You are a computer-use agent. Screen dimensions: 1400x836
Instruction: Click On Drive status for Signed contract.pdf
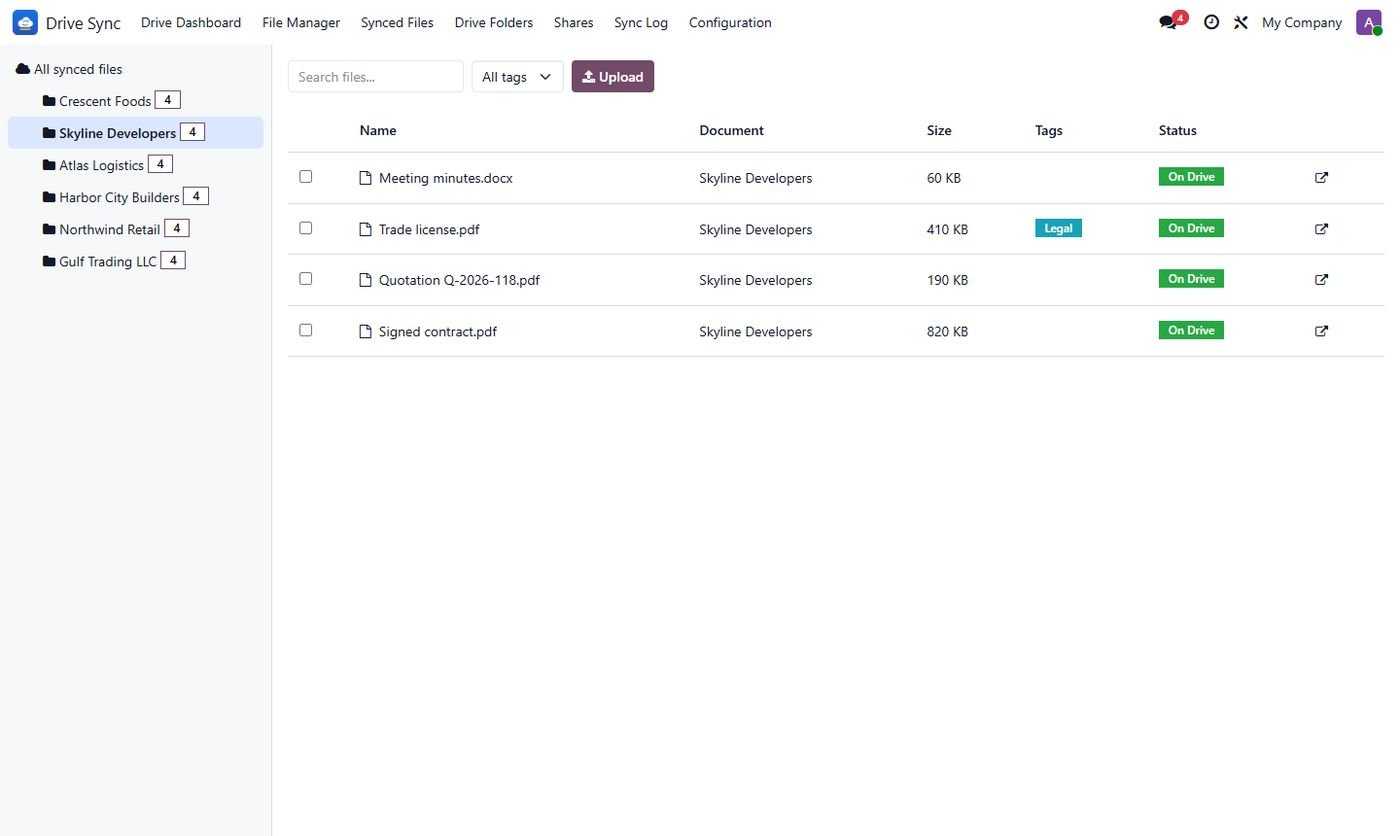[1191, 330]
